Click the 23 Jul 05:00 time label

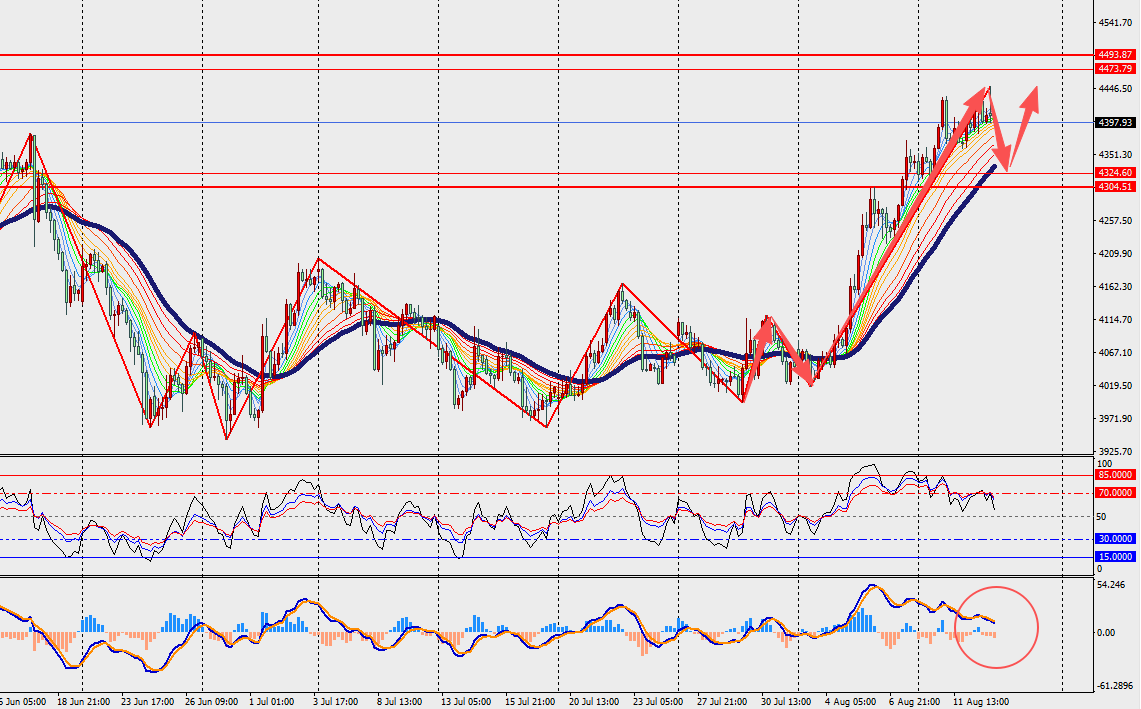660,702
